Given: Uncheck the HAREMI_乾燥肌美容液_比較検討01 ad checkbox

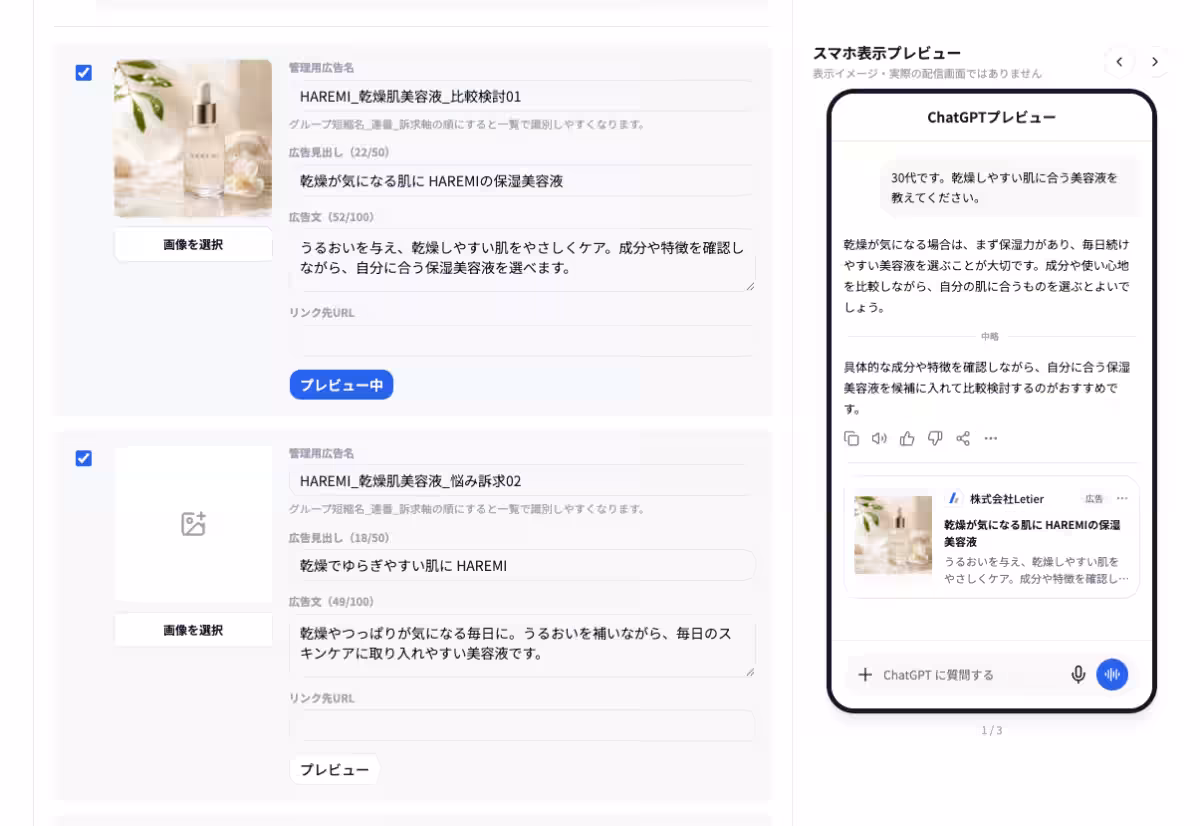Looking at the screenshot, I should pyautogui.click(x=84, y=73).
